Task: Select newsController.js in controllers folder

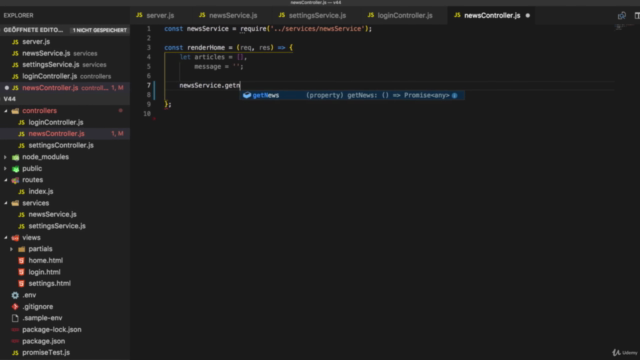Action: (x=65, y=133)
